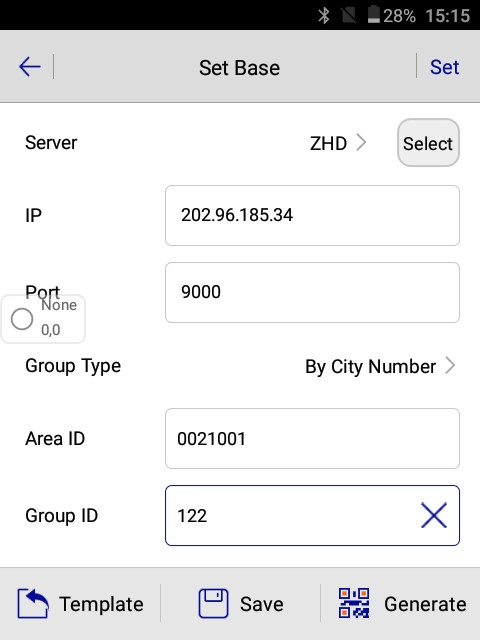The image size is (480, 640).
Task: Tap the no-SIM status bar icon
Action: click(x=349, y=16)
